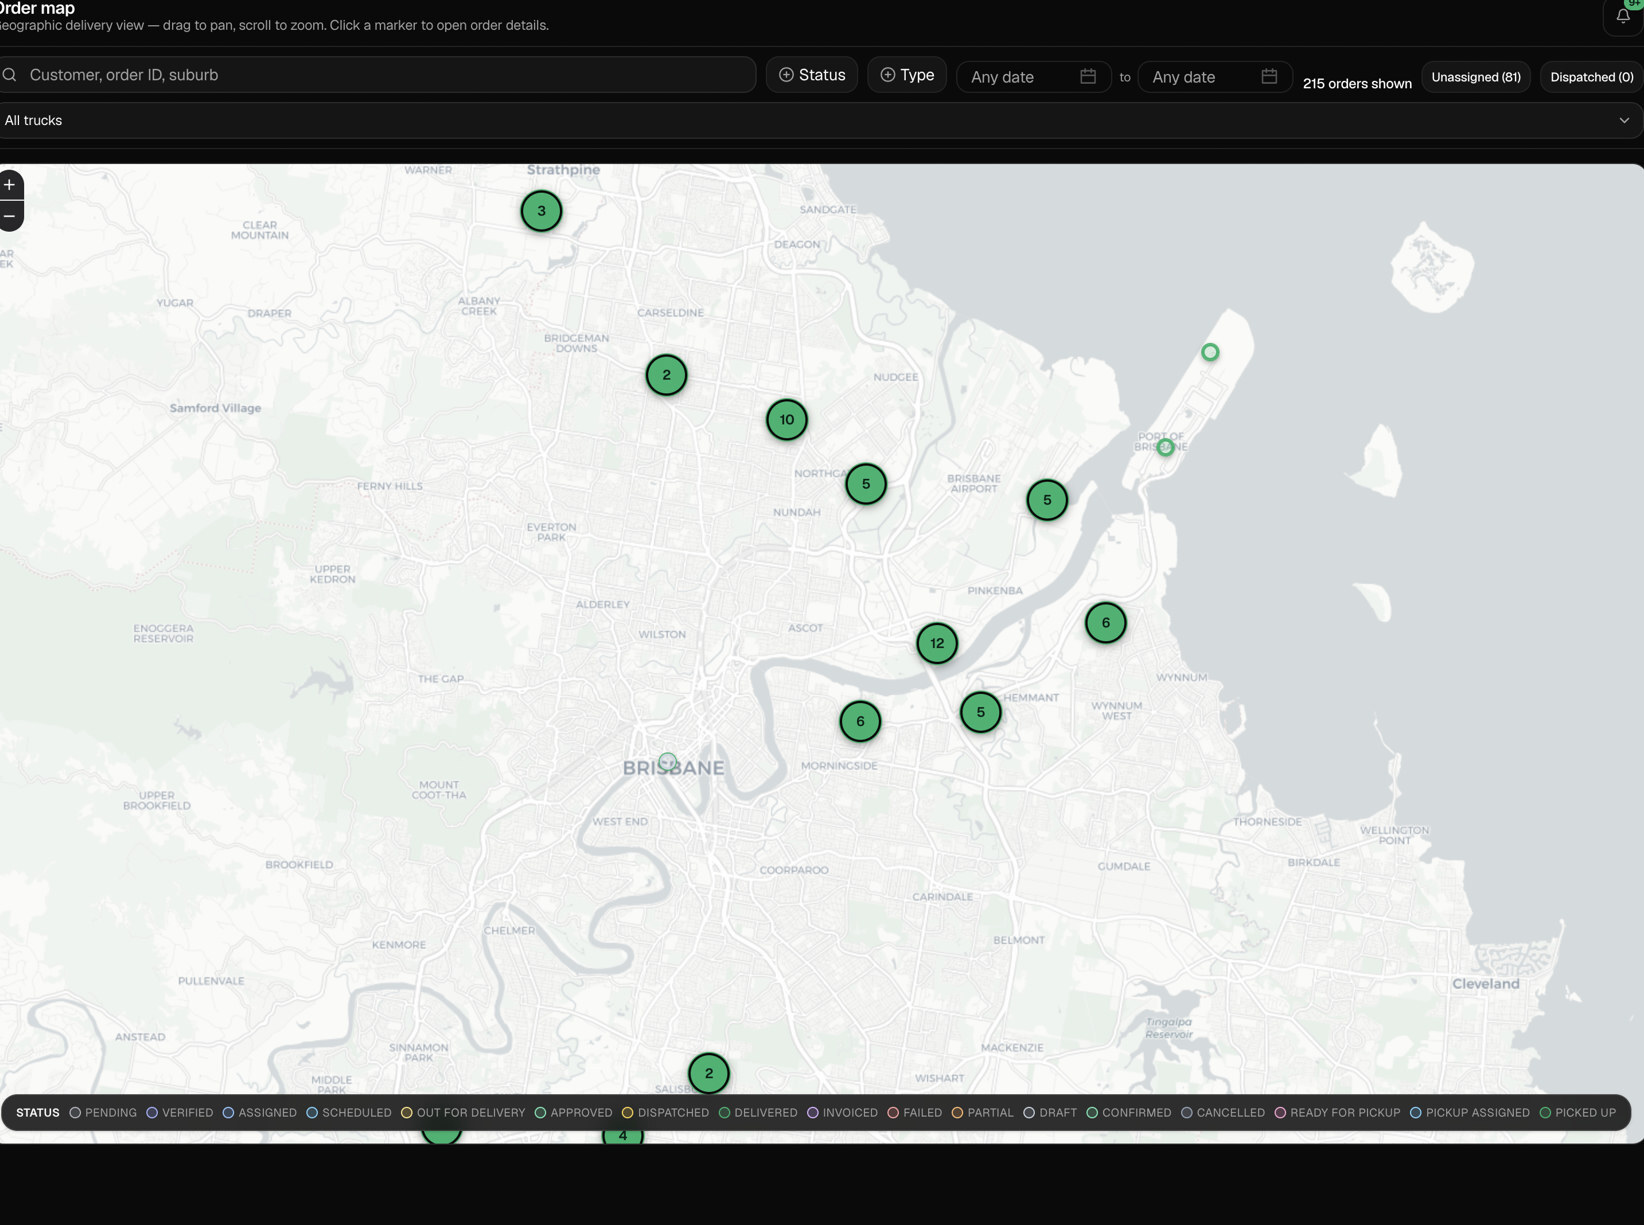Click the calendar icon in end date
The image size is (1644, 1225).
[x=1269, y=76]
